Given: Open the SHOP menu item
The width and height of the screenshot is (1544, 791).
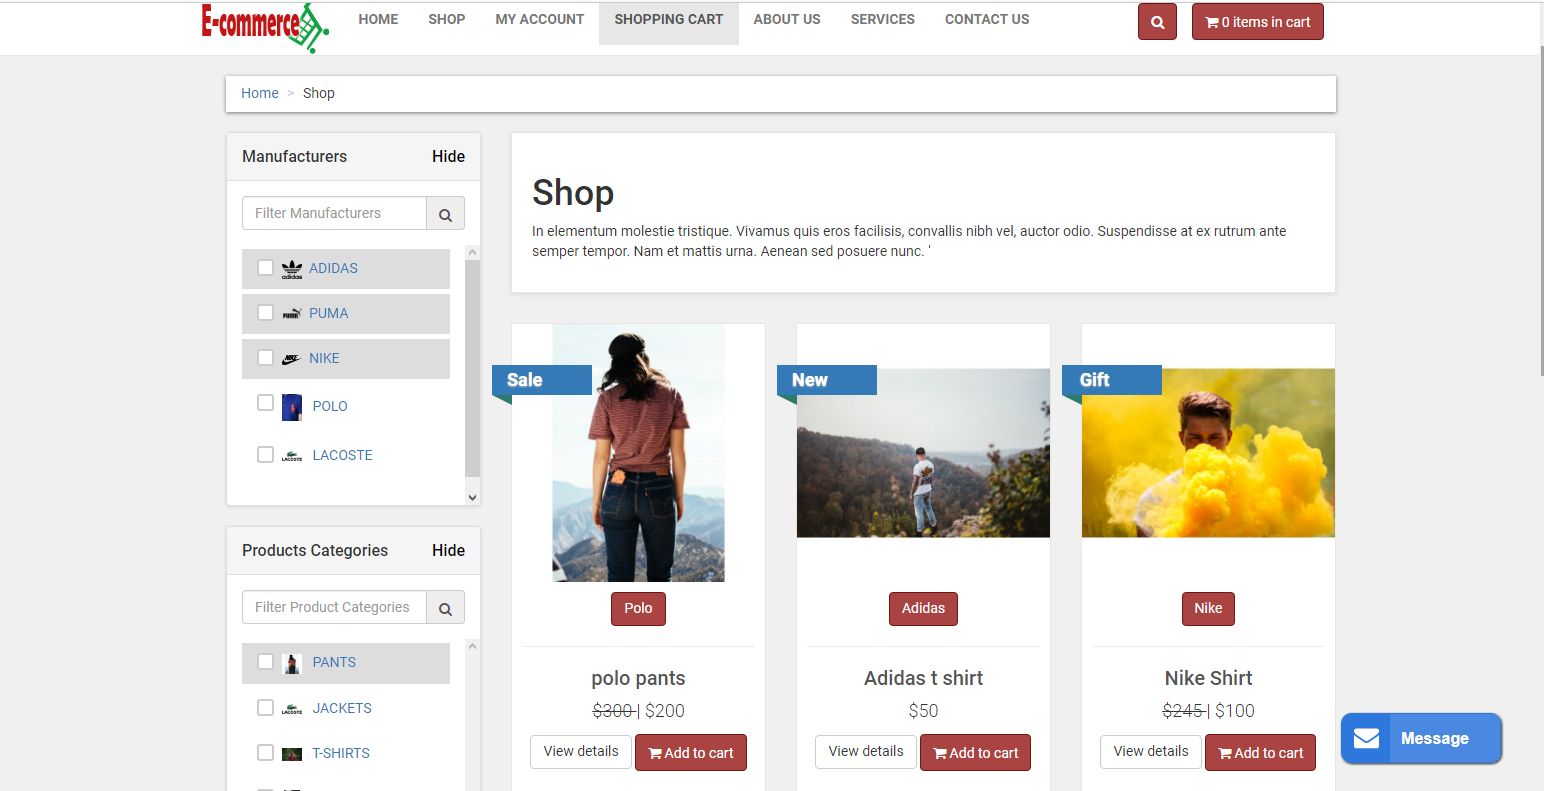Looking at the screenshot, I should [446, 19].
